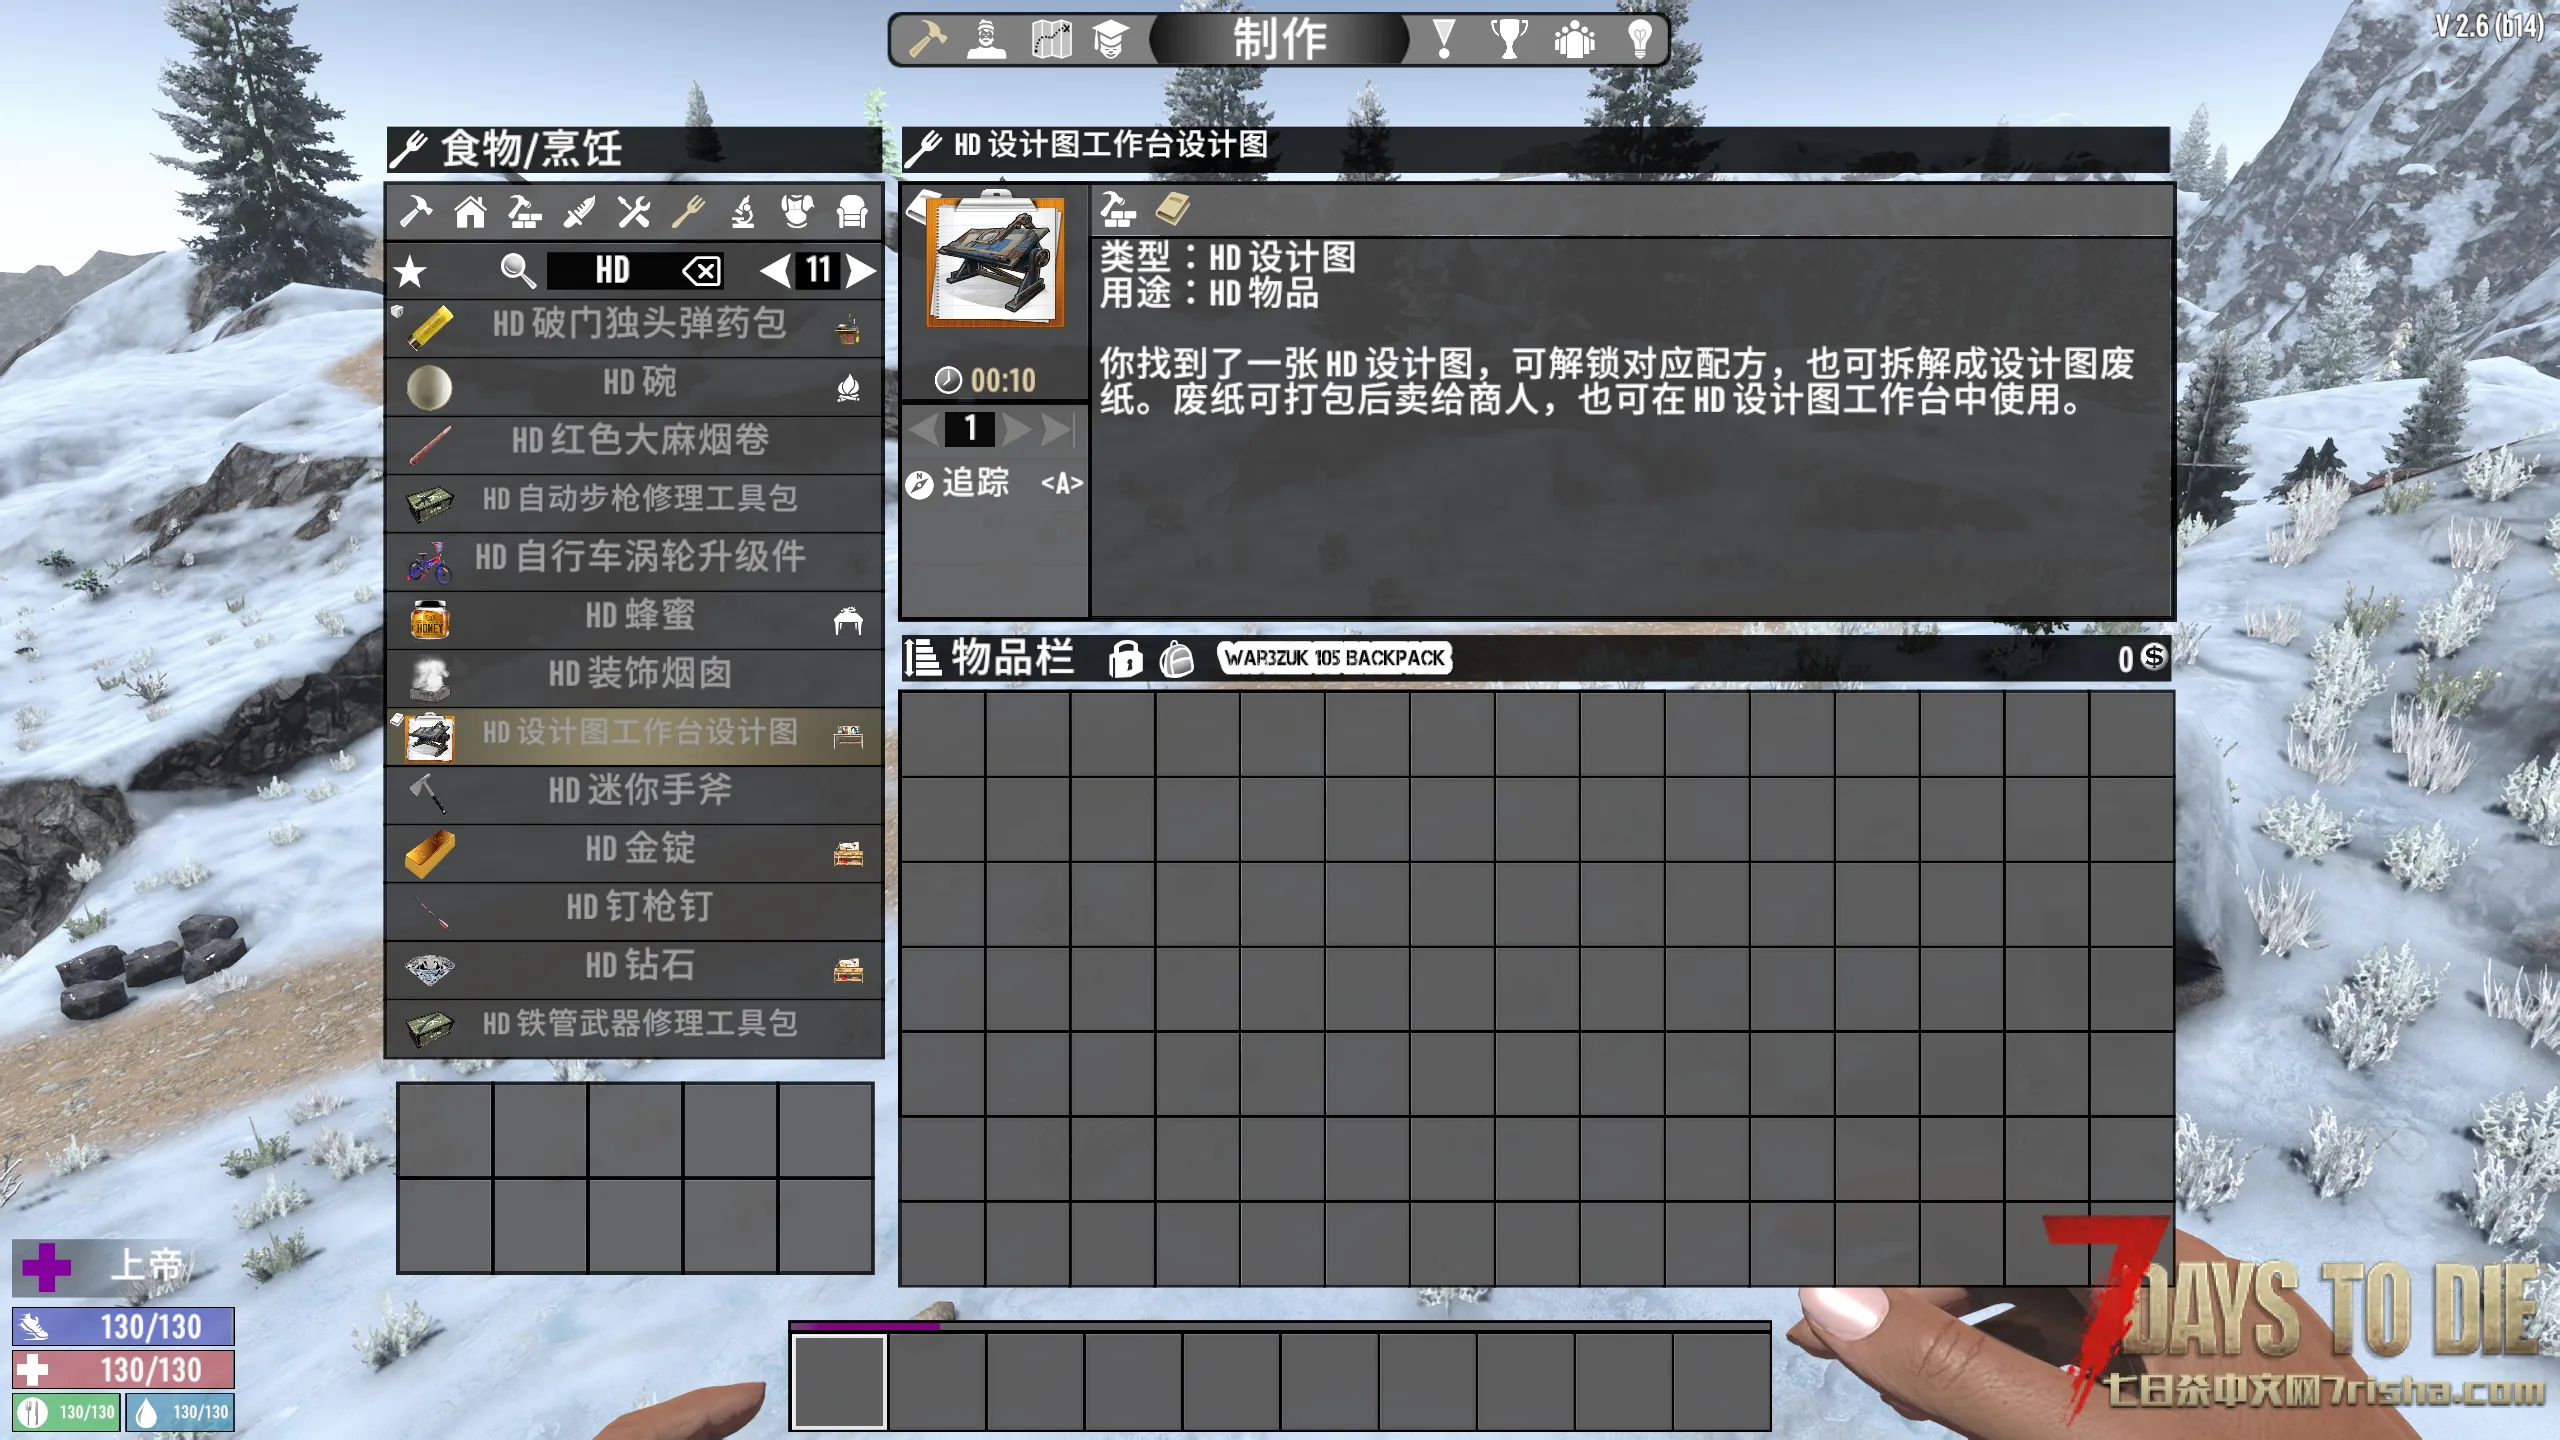Click station icon on HD 钻石 row

848,970
